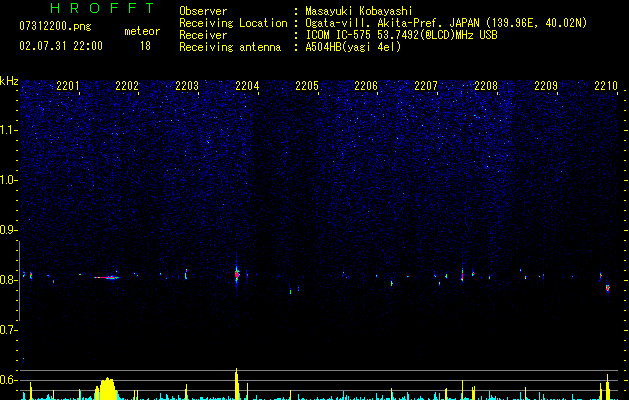The width and height of the screenshot is (629, 400).
Task: Click the long horizontal meteor echo near 2202
Action: tap(107, 277)
